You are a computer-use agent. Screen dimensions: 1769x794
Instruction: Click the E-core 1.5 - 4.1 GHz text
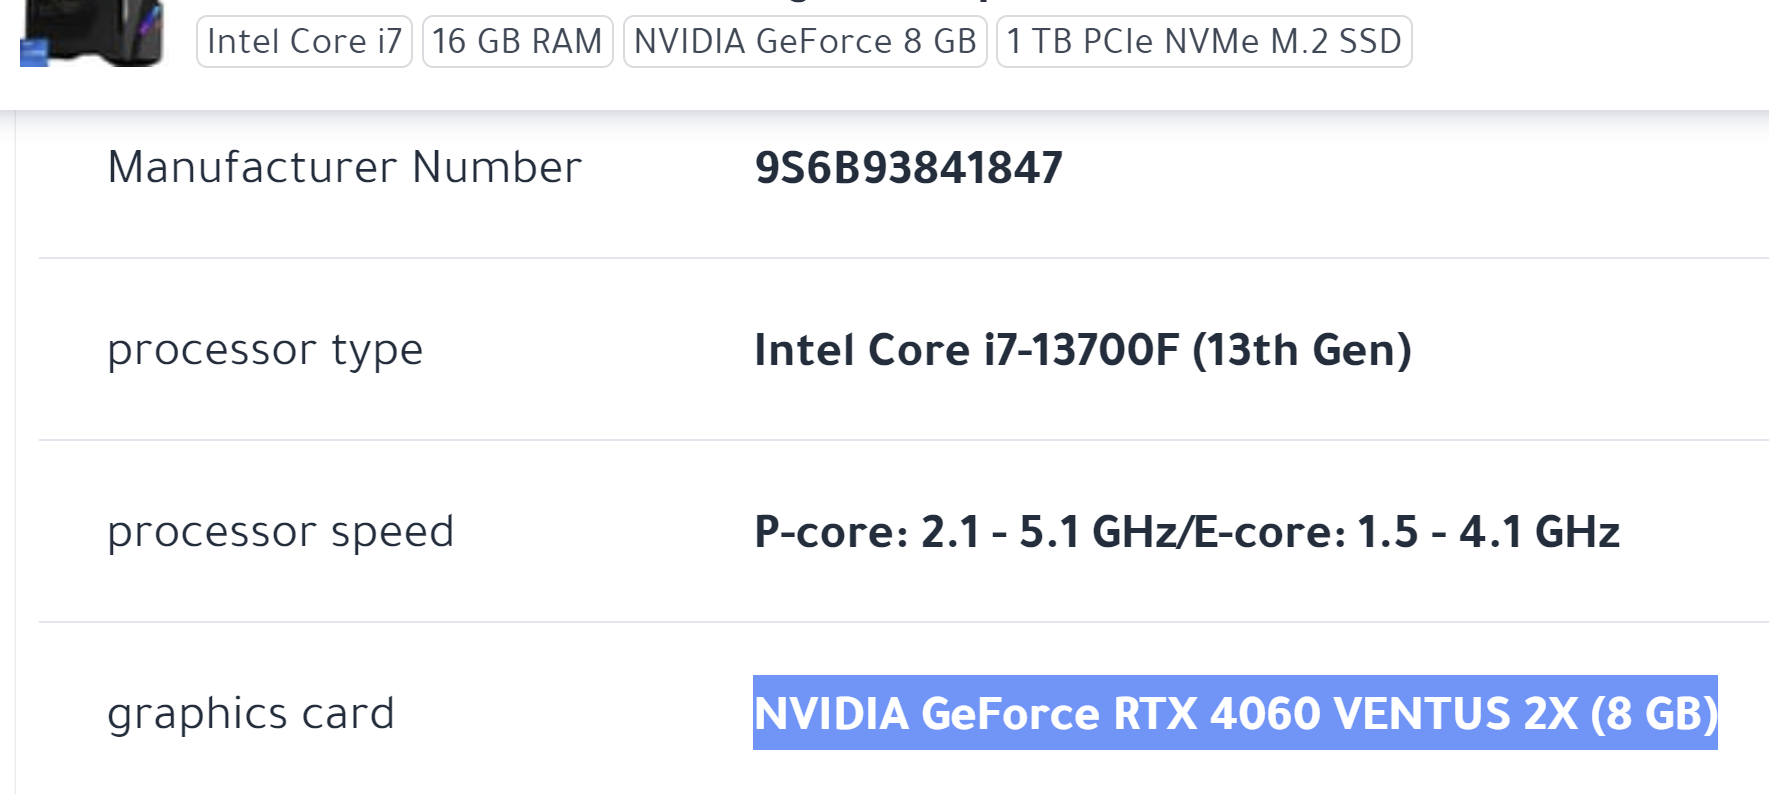tap(1407, 533)
